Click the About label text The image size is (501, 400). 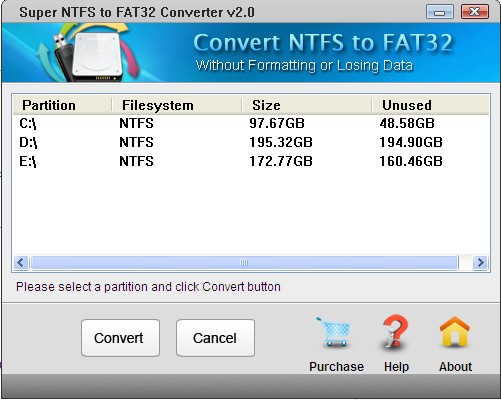click(455, 367)
